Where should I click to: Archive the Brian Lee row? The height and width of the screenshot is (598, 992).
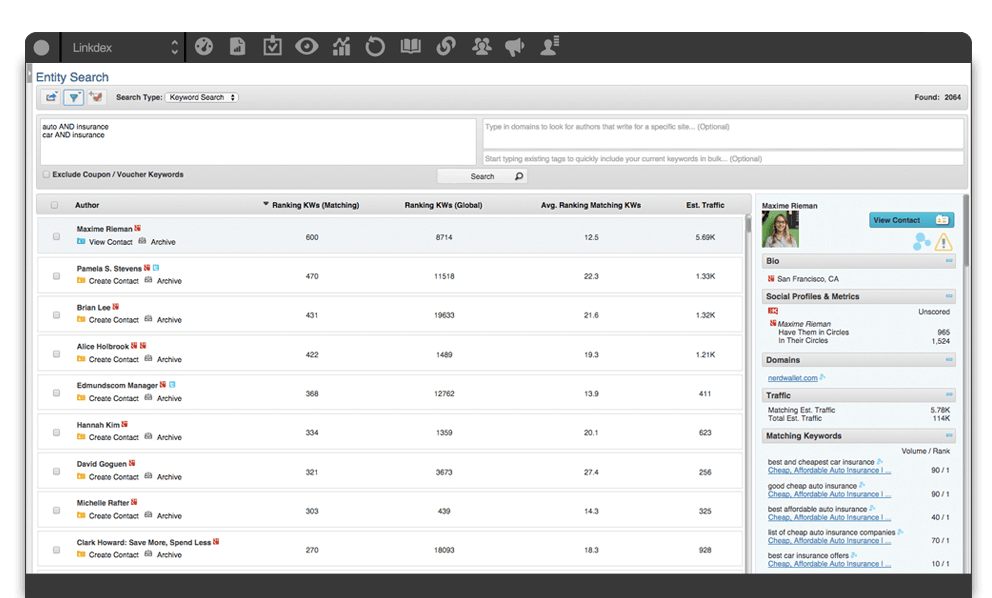click(169, 320)
